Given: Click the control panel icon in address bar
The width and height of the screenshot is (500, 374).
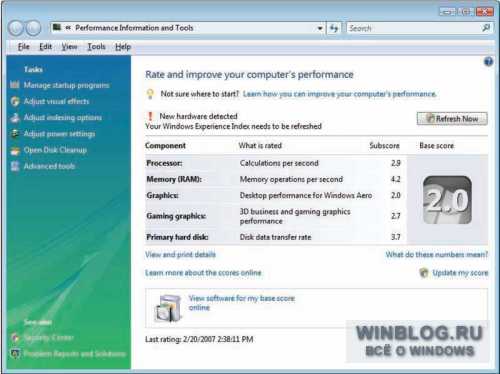Looking at the screenshot, I should coord(57,27).
